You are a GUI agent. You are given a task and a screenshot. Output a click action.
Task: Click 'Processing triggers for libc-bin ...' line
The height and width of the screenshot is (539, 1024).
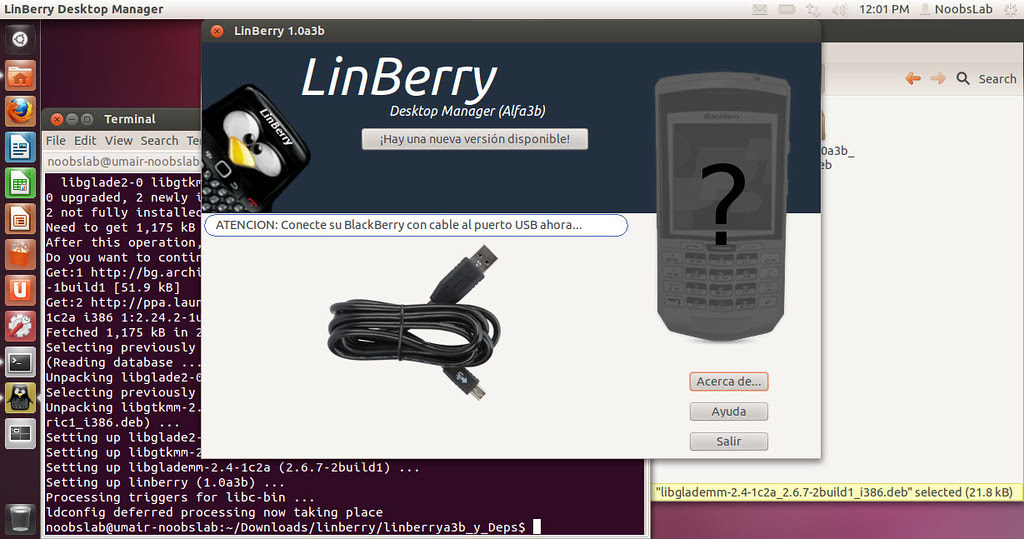click(x=180, y=497)
